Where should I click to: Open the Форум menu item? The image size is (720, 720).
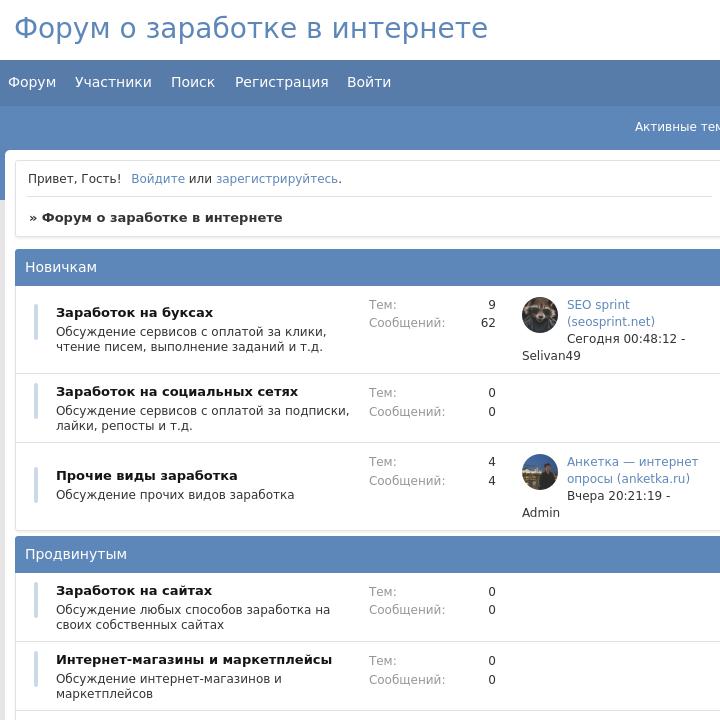point(32,82)
